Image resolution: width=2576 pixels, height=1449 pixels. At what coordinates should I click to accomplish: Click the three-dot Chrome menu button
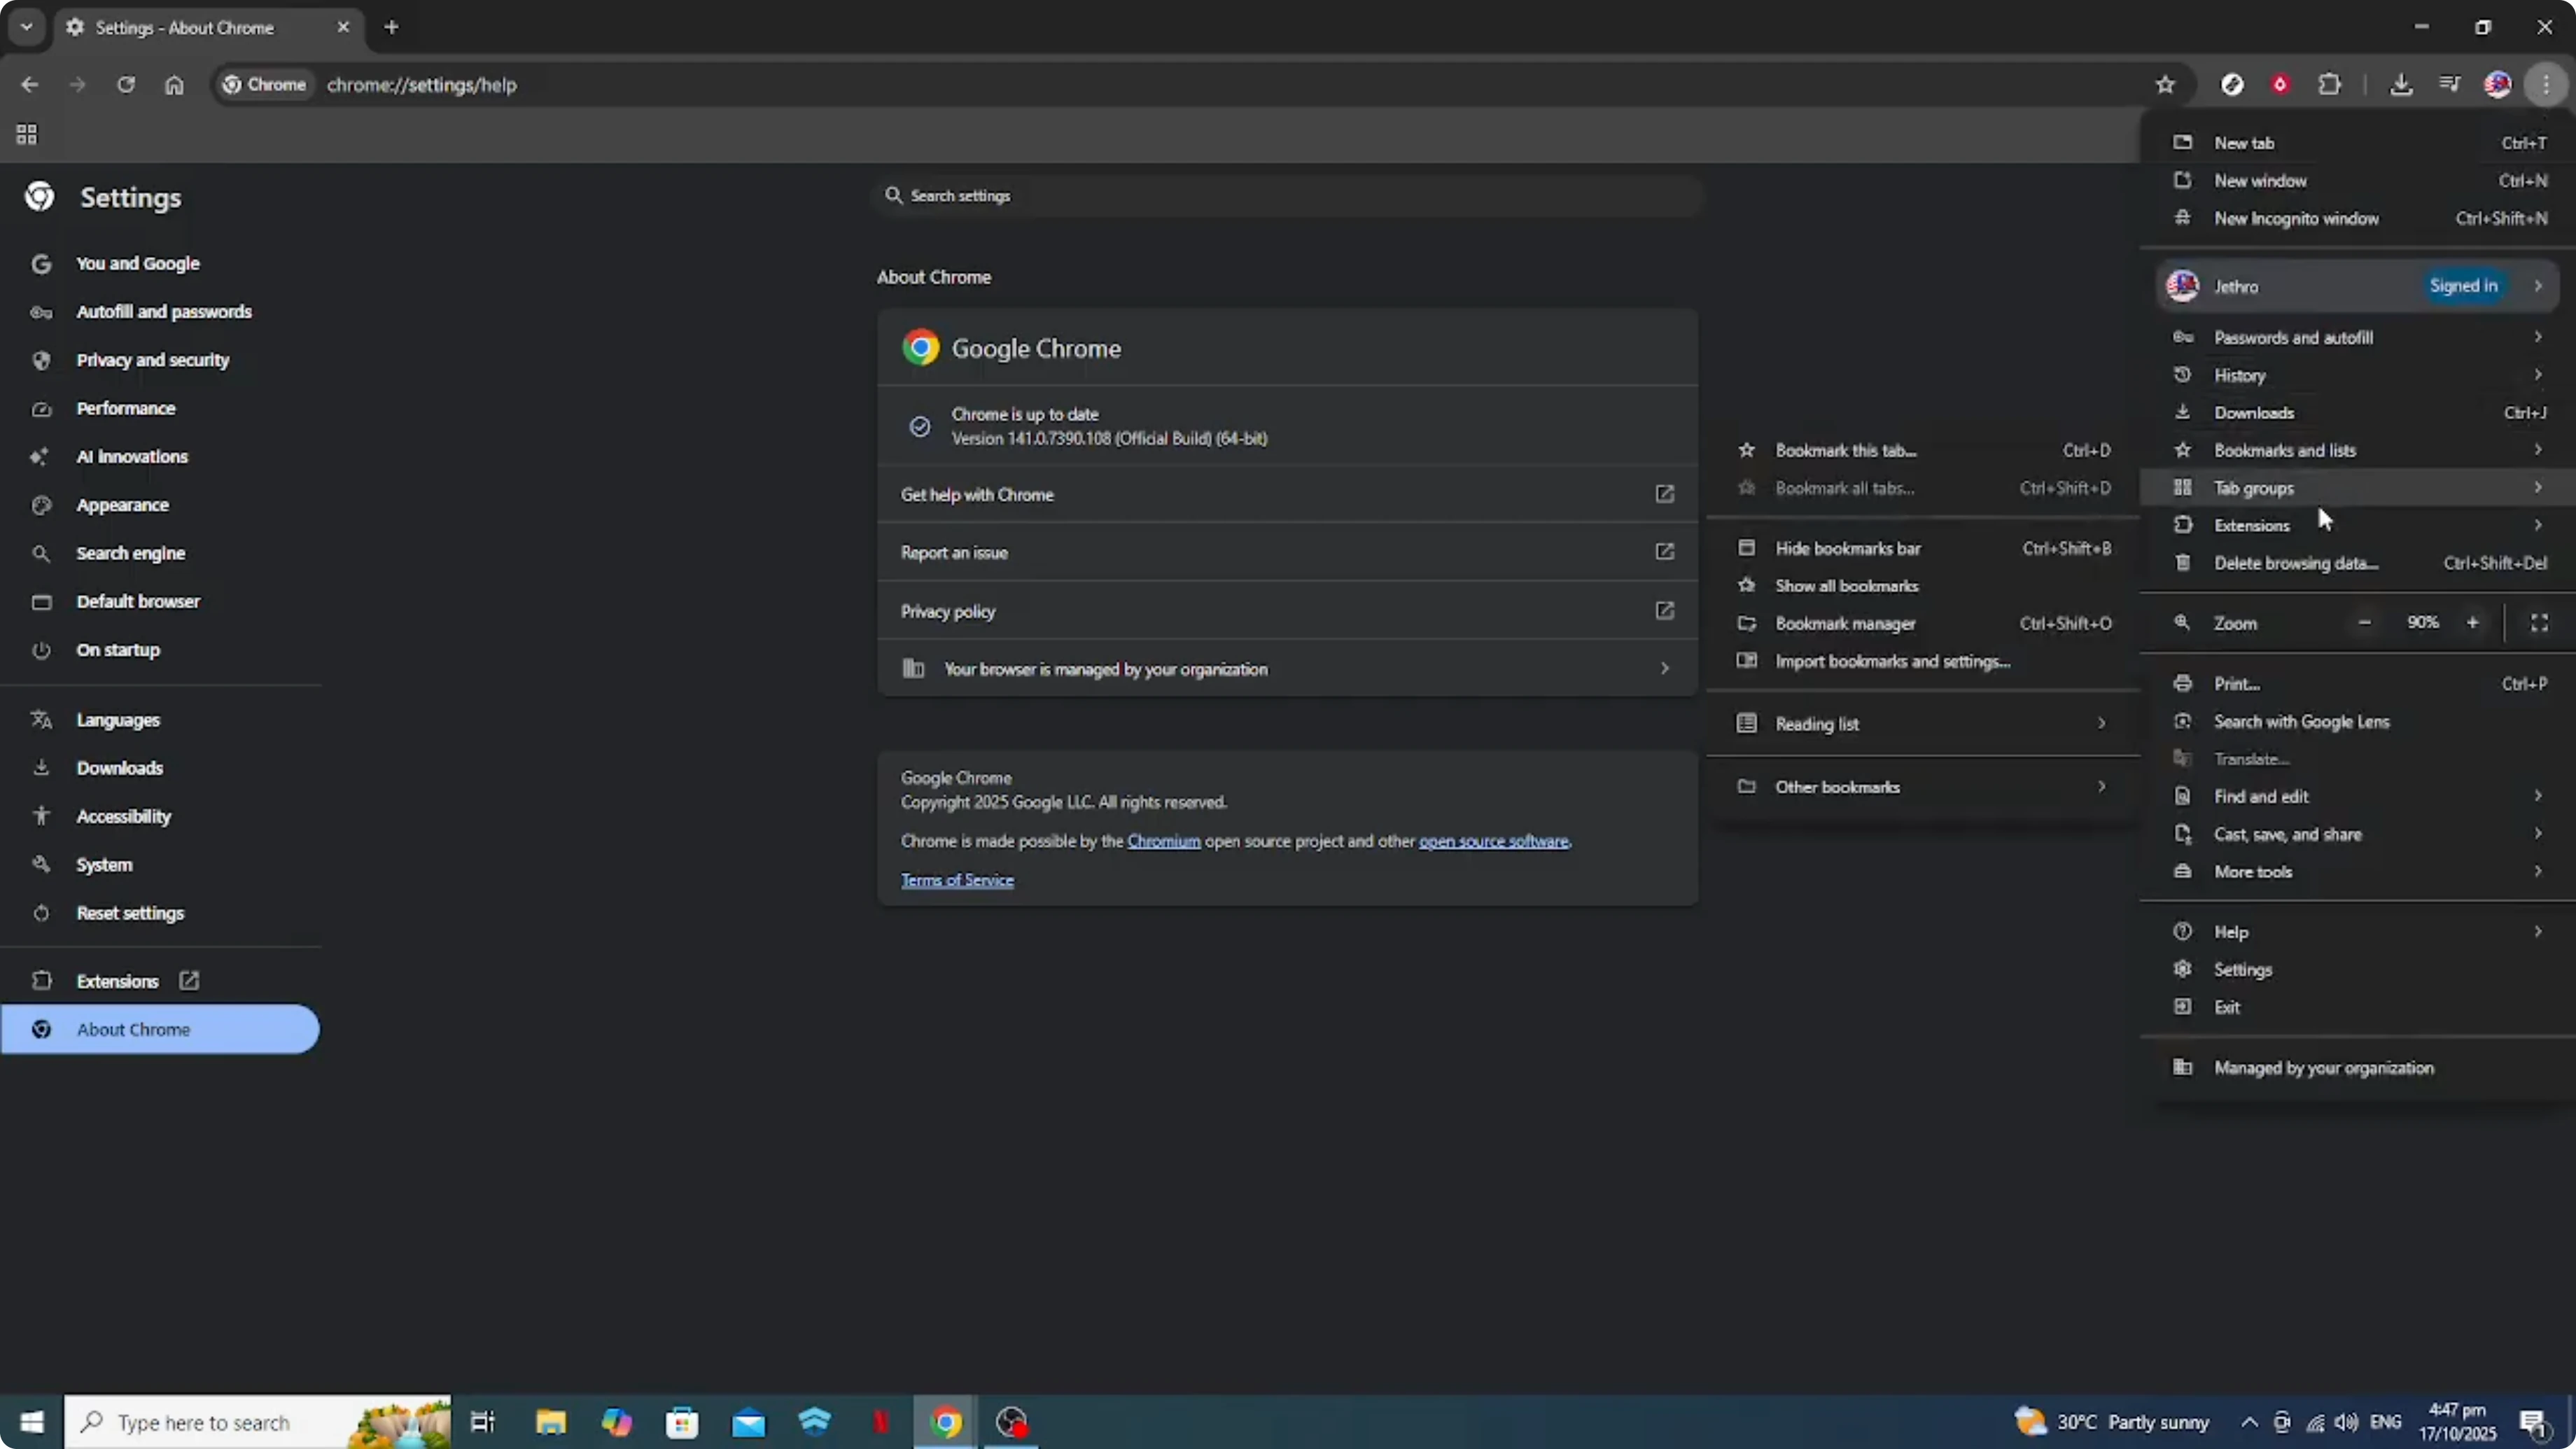pos(2546,85)
